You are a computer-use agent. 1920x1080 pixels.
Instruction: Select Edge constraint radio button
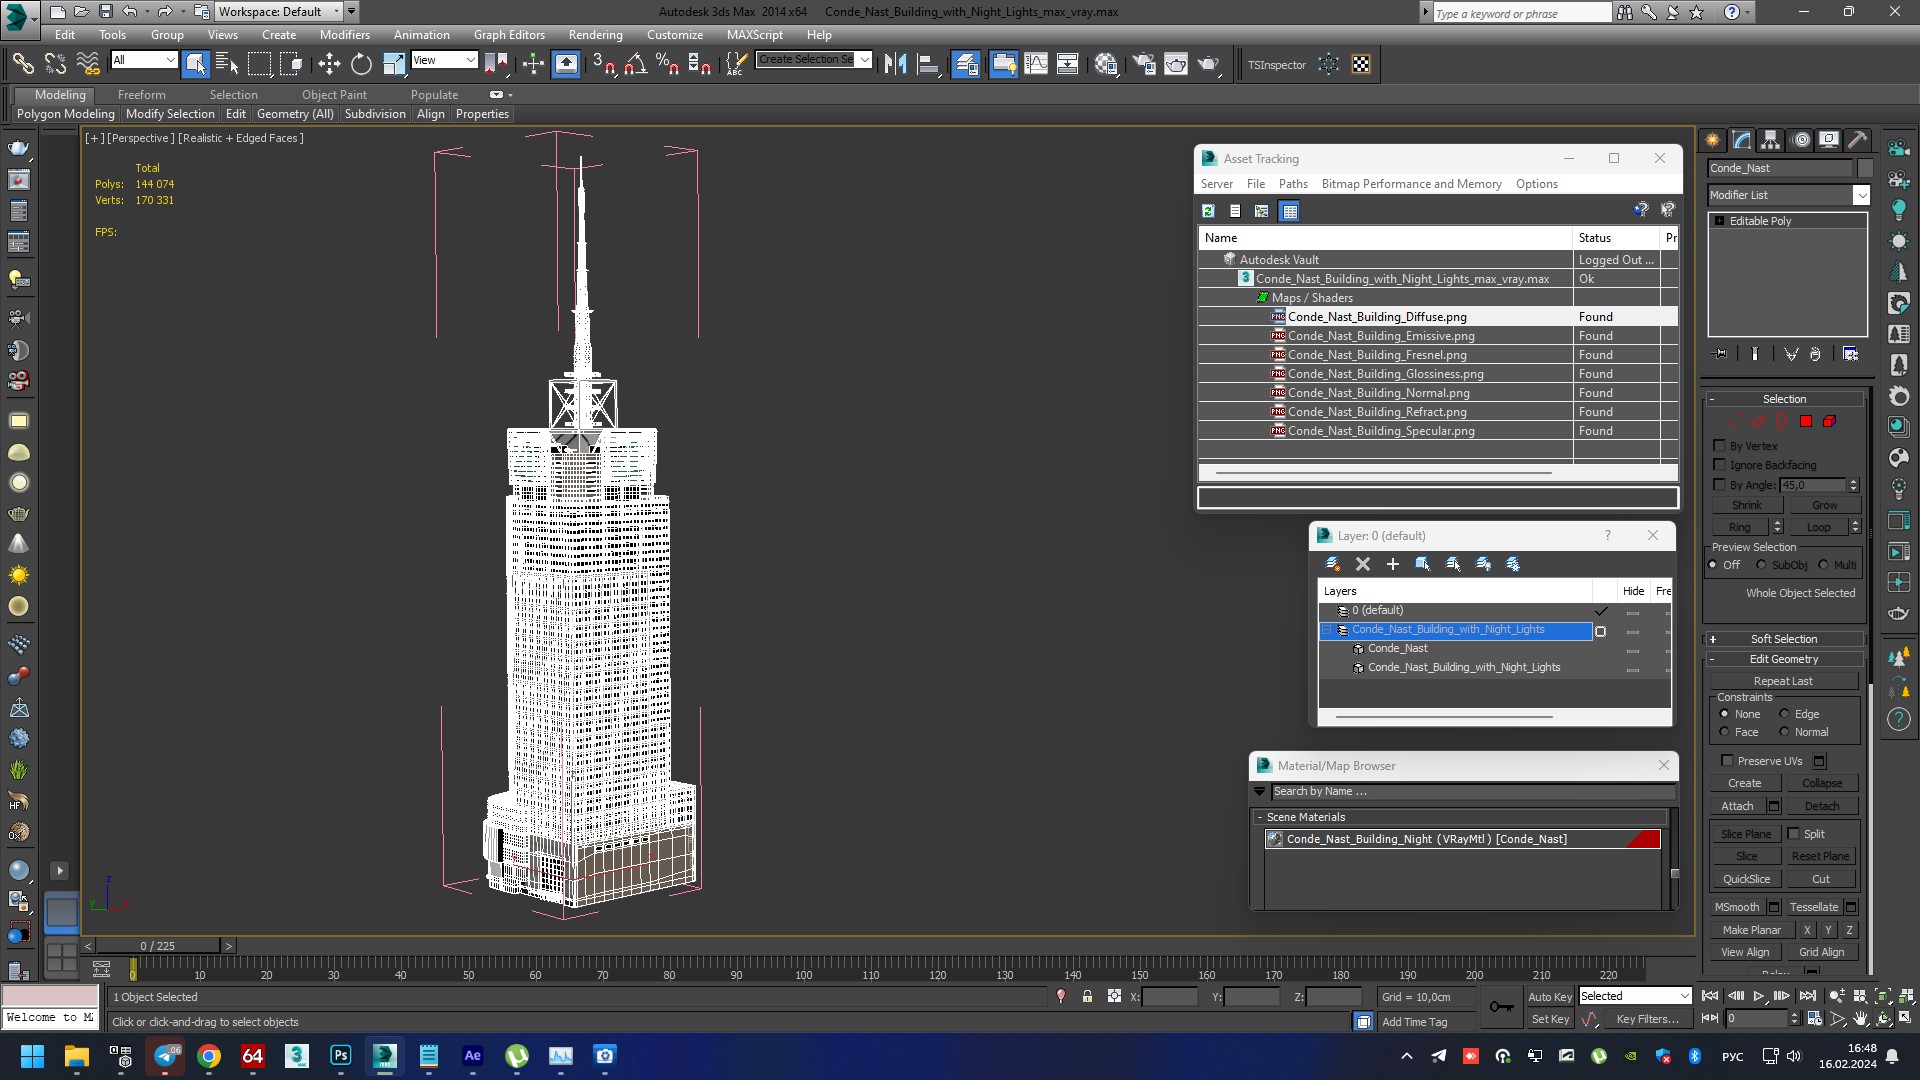point(1784,714)
